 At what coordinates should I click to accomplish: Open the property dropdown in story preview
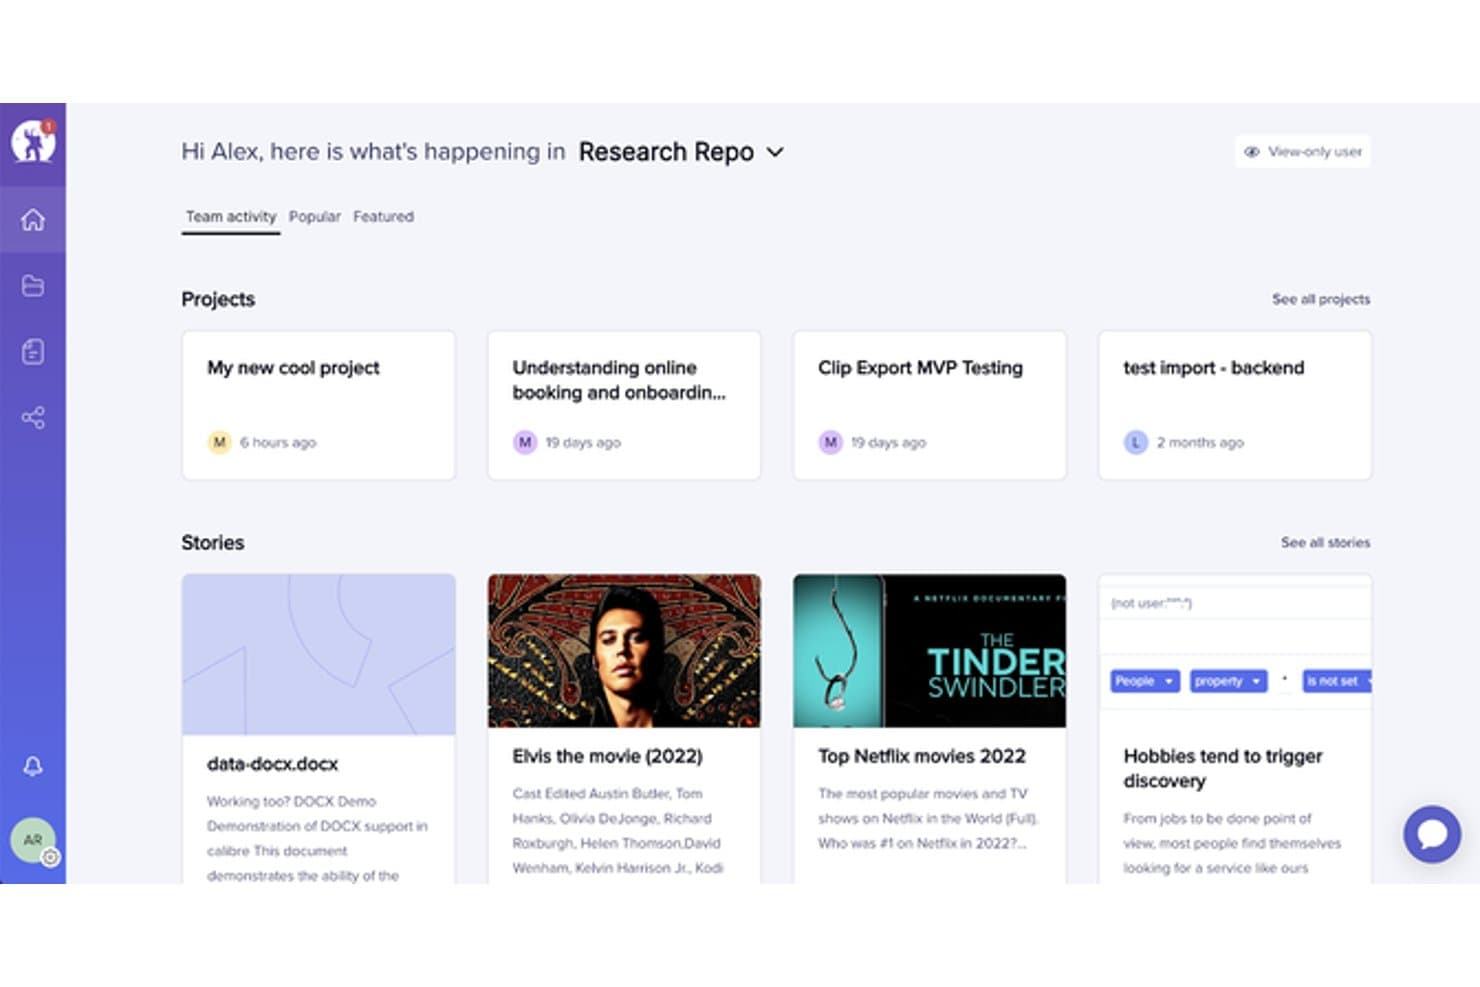pyautogui.click(x=1229, y=681)
